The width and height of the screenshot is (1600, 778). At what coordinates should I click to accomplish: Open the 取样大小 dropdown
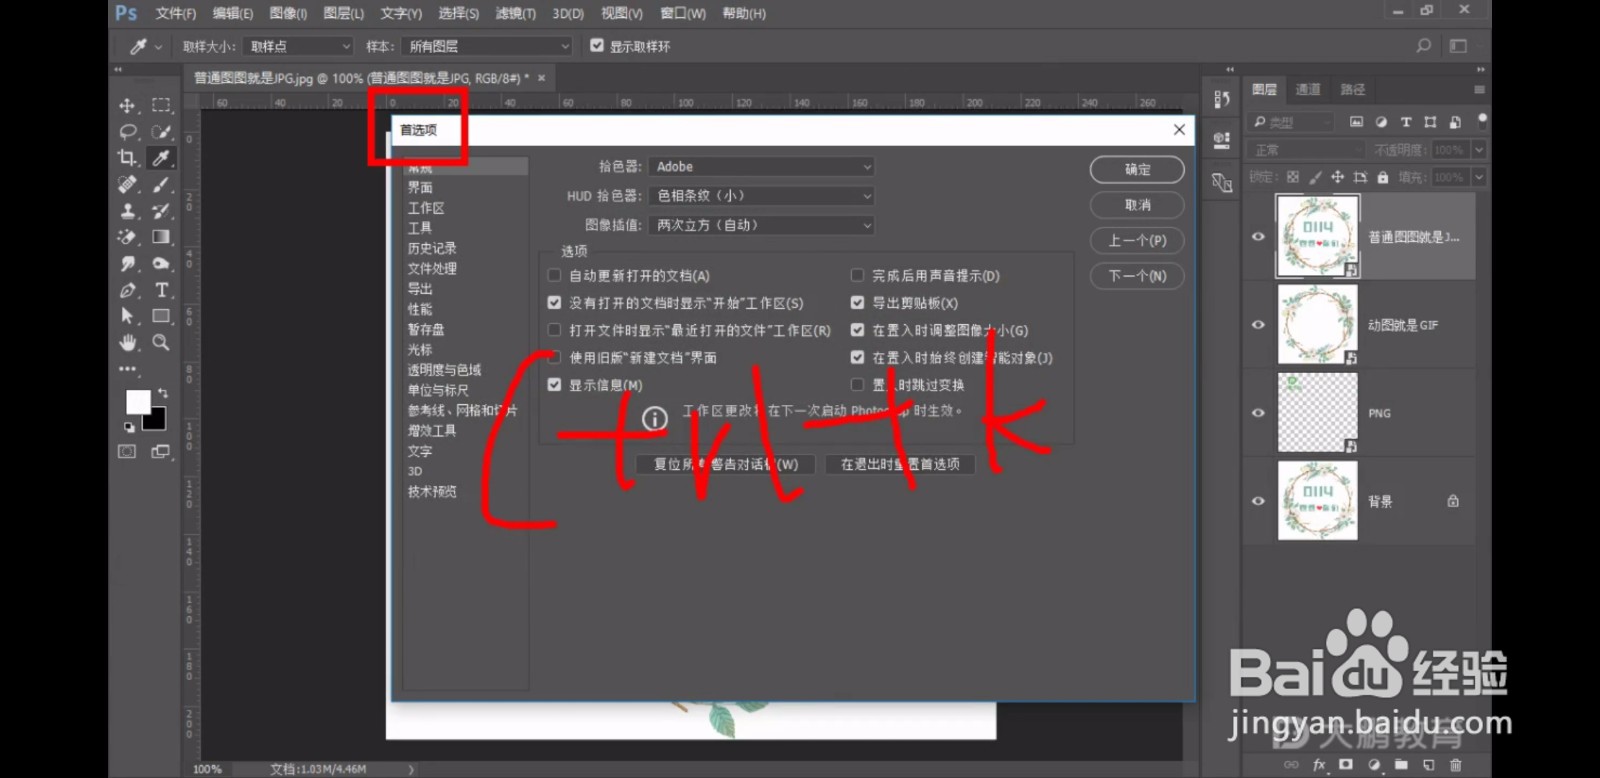coord(298,46)
